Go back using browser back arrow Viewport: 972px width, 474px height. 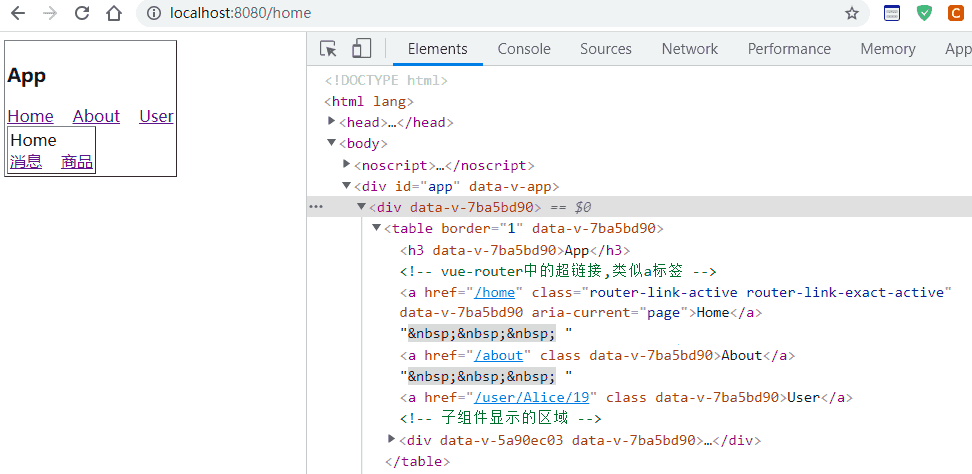(x=17, y=13)
